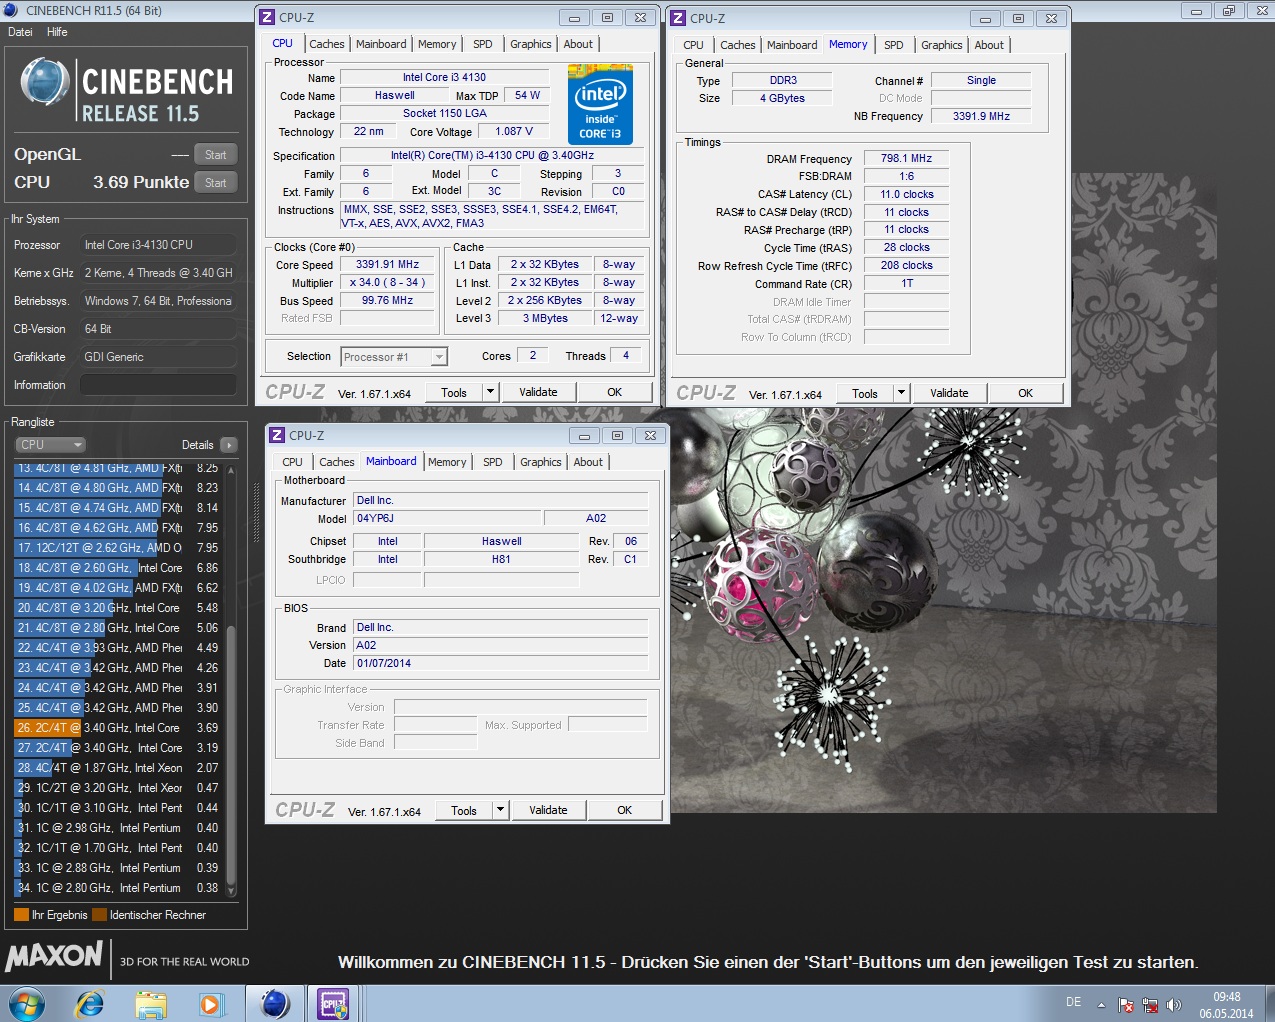The image size is (1275, 1022).
Task: Open the network status tray icon
Action: point(1150,1005)
